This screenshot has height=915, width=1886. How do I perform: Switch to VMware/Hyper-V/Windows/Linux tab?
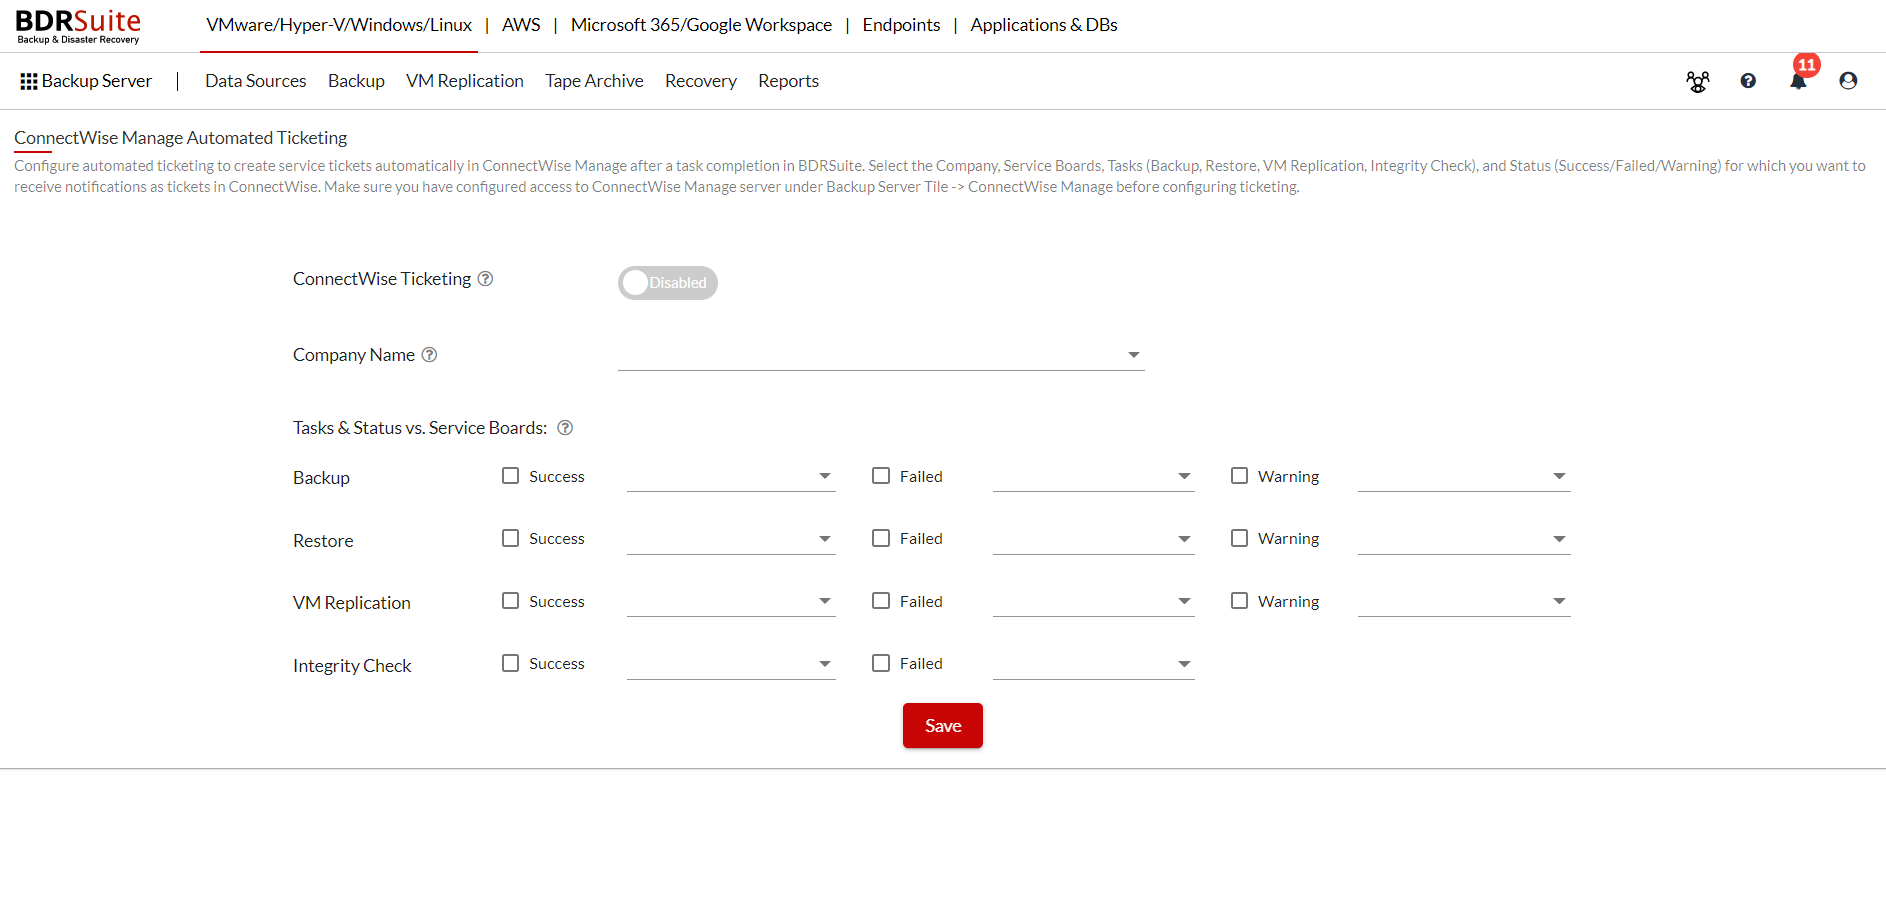(339, 25)
